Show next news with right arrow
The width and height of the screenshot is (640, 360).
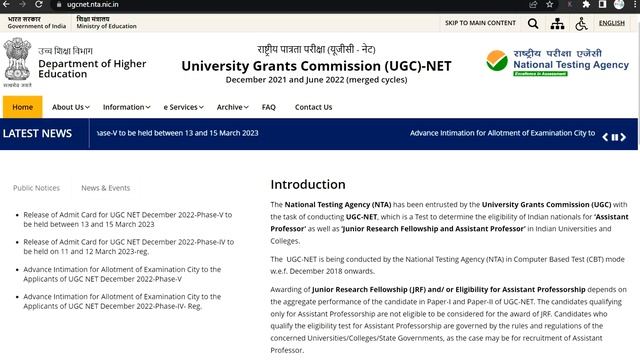623,137
